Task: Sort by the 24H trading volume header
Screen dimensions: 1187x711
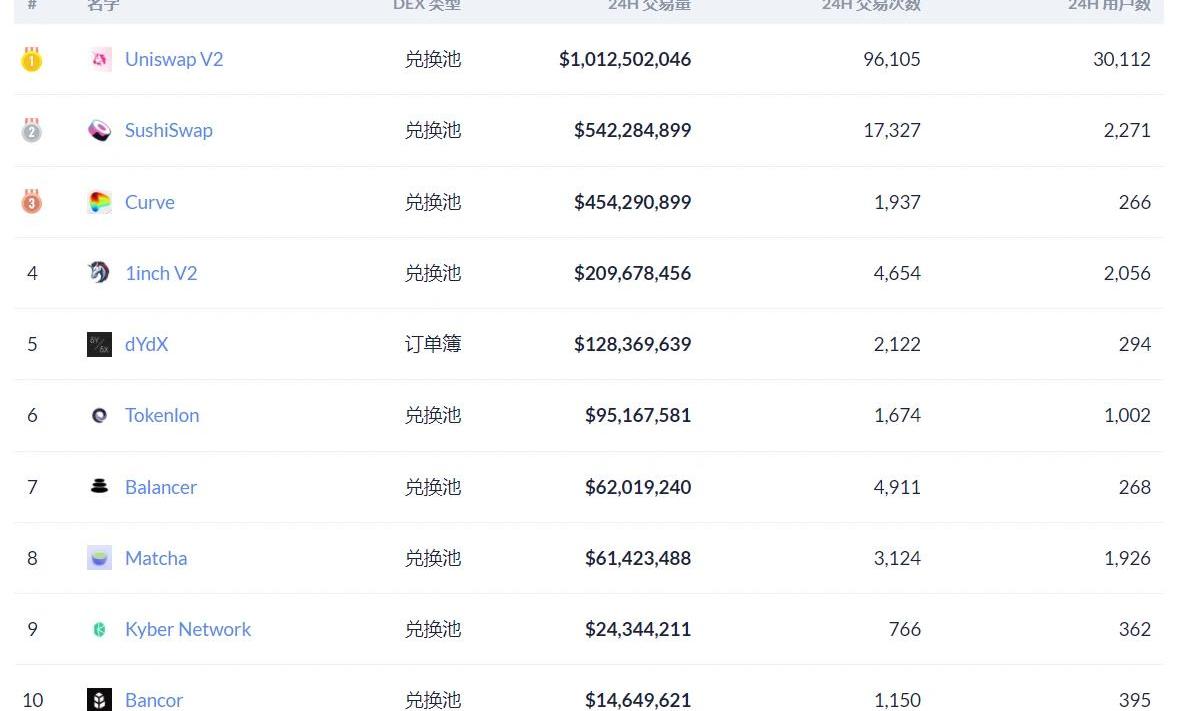Action: (x=649, y=5)
